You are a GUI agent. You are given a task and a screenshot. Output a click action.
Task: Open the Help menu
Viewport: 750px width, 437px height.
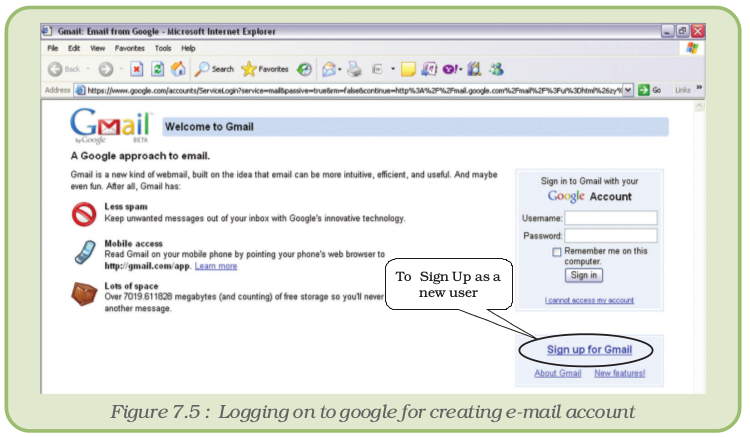coord(188,48)
